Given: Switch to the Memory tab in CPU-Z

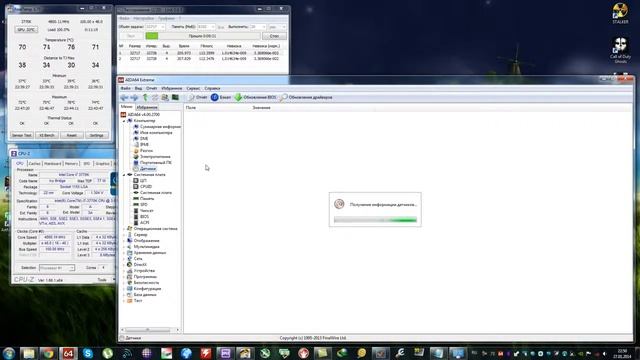Looking at the screenshot, I should point(71,164).
